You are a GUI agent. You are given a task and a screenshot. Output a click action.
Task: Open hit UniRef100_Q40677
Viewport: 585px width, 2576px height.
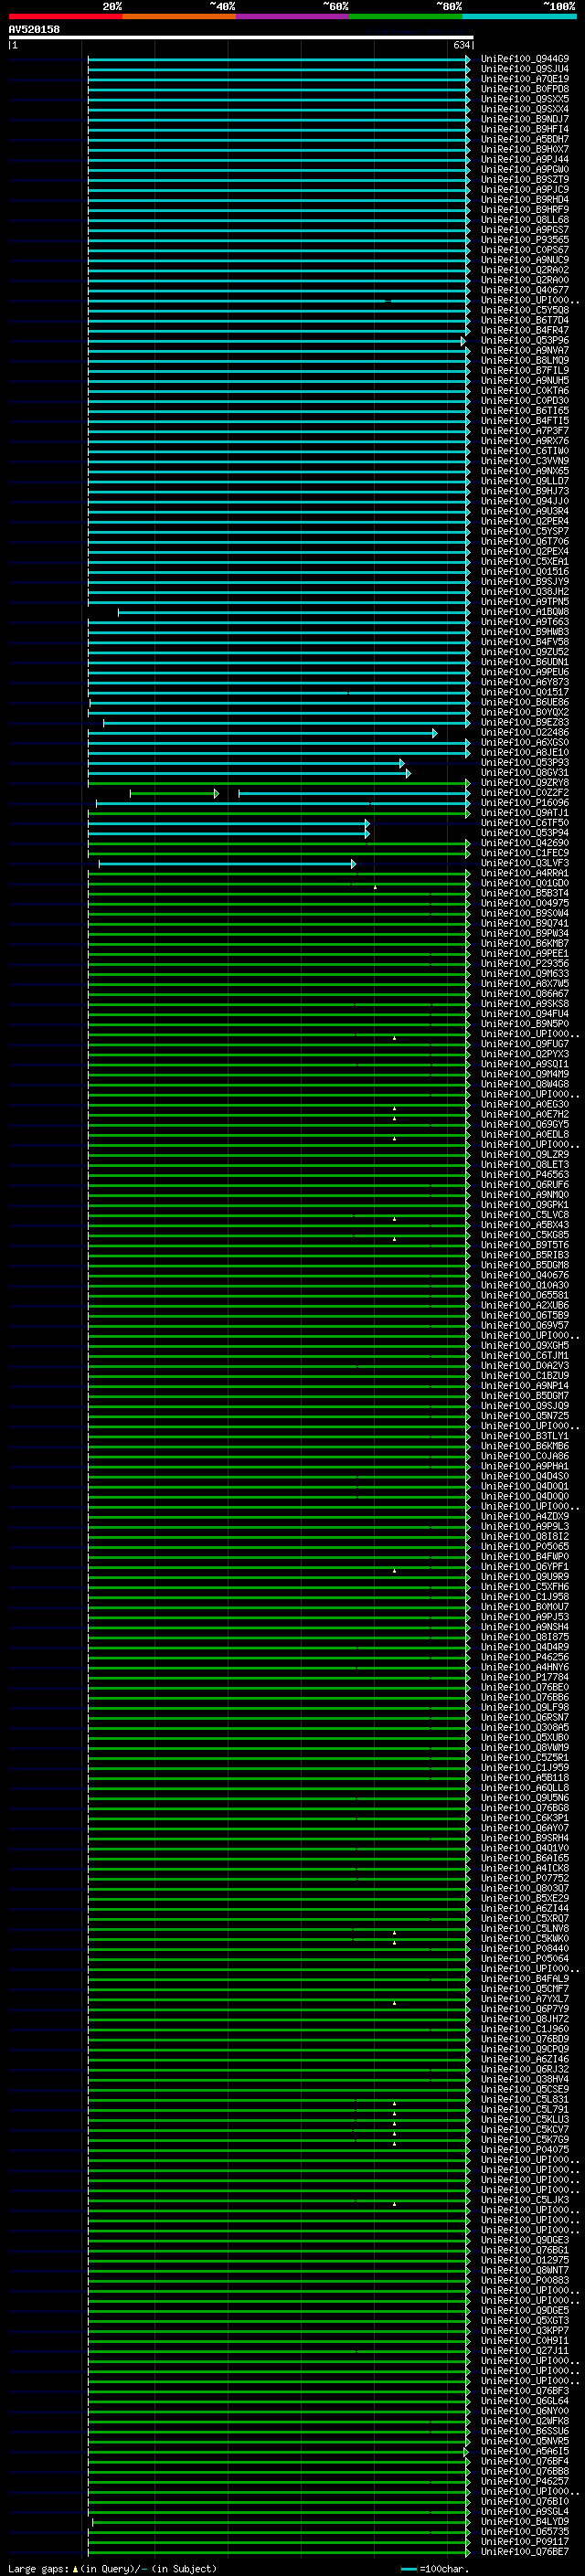[x=525, y=290]
